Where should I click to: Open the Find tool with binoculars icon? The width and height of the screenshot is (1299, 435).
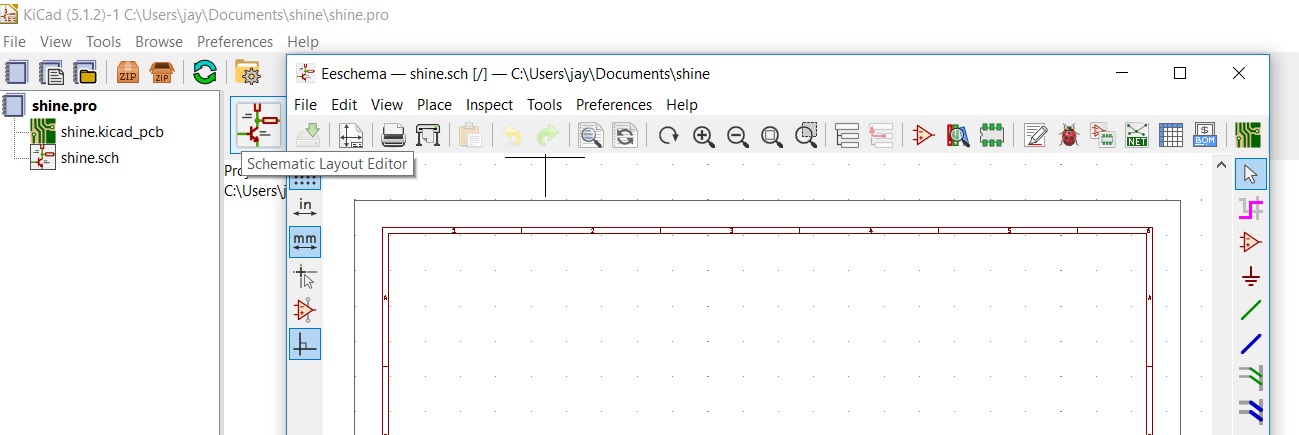coord(591,135)
